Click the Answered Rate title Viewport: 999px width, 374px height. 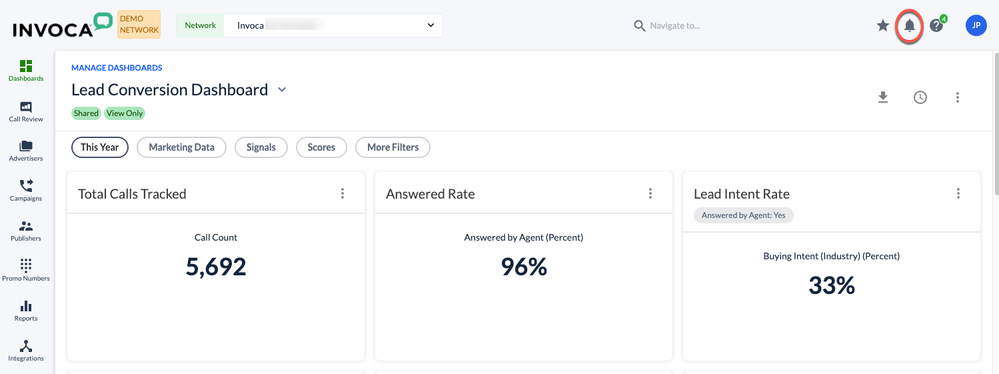pyautogui.click(x=430, y=194)
